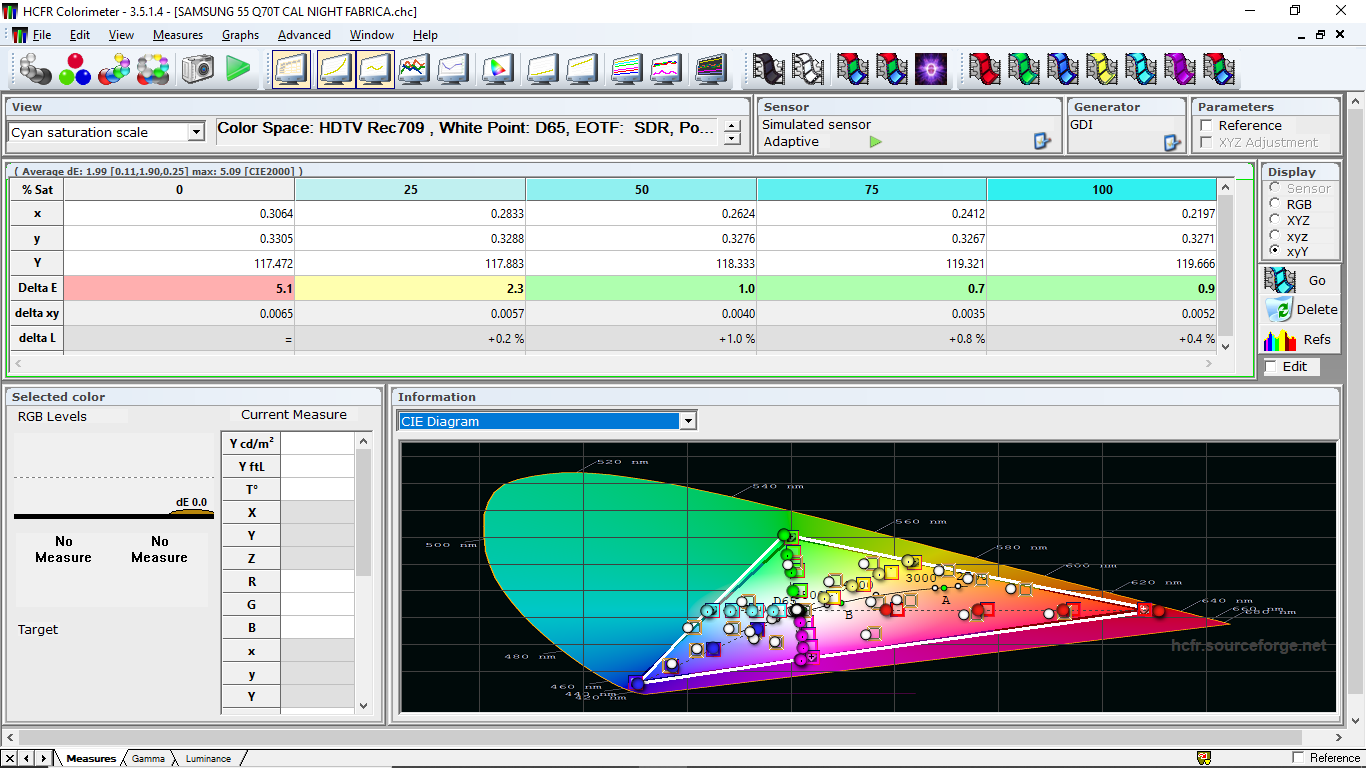Click the color space info text field

[468, 129]
